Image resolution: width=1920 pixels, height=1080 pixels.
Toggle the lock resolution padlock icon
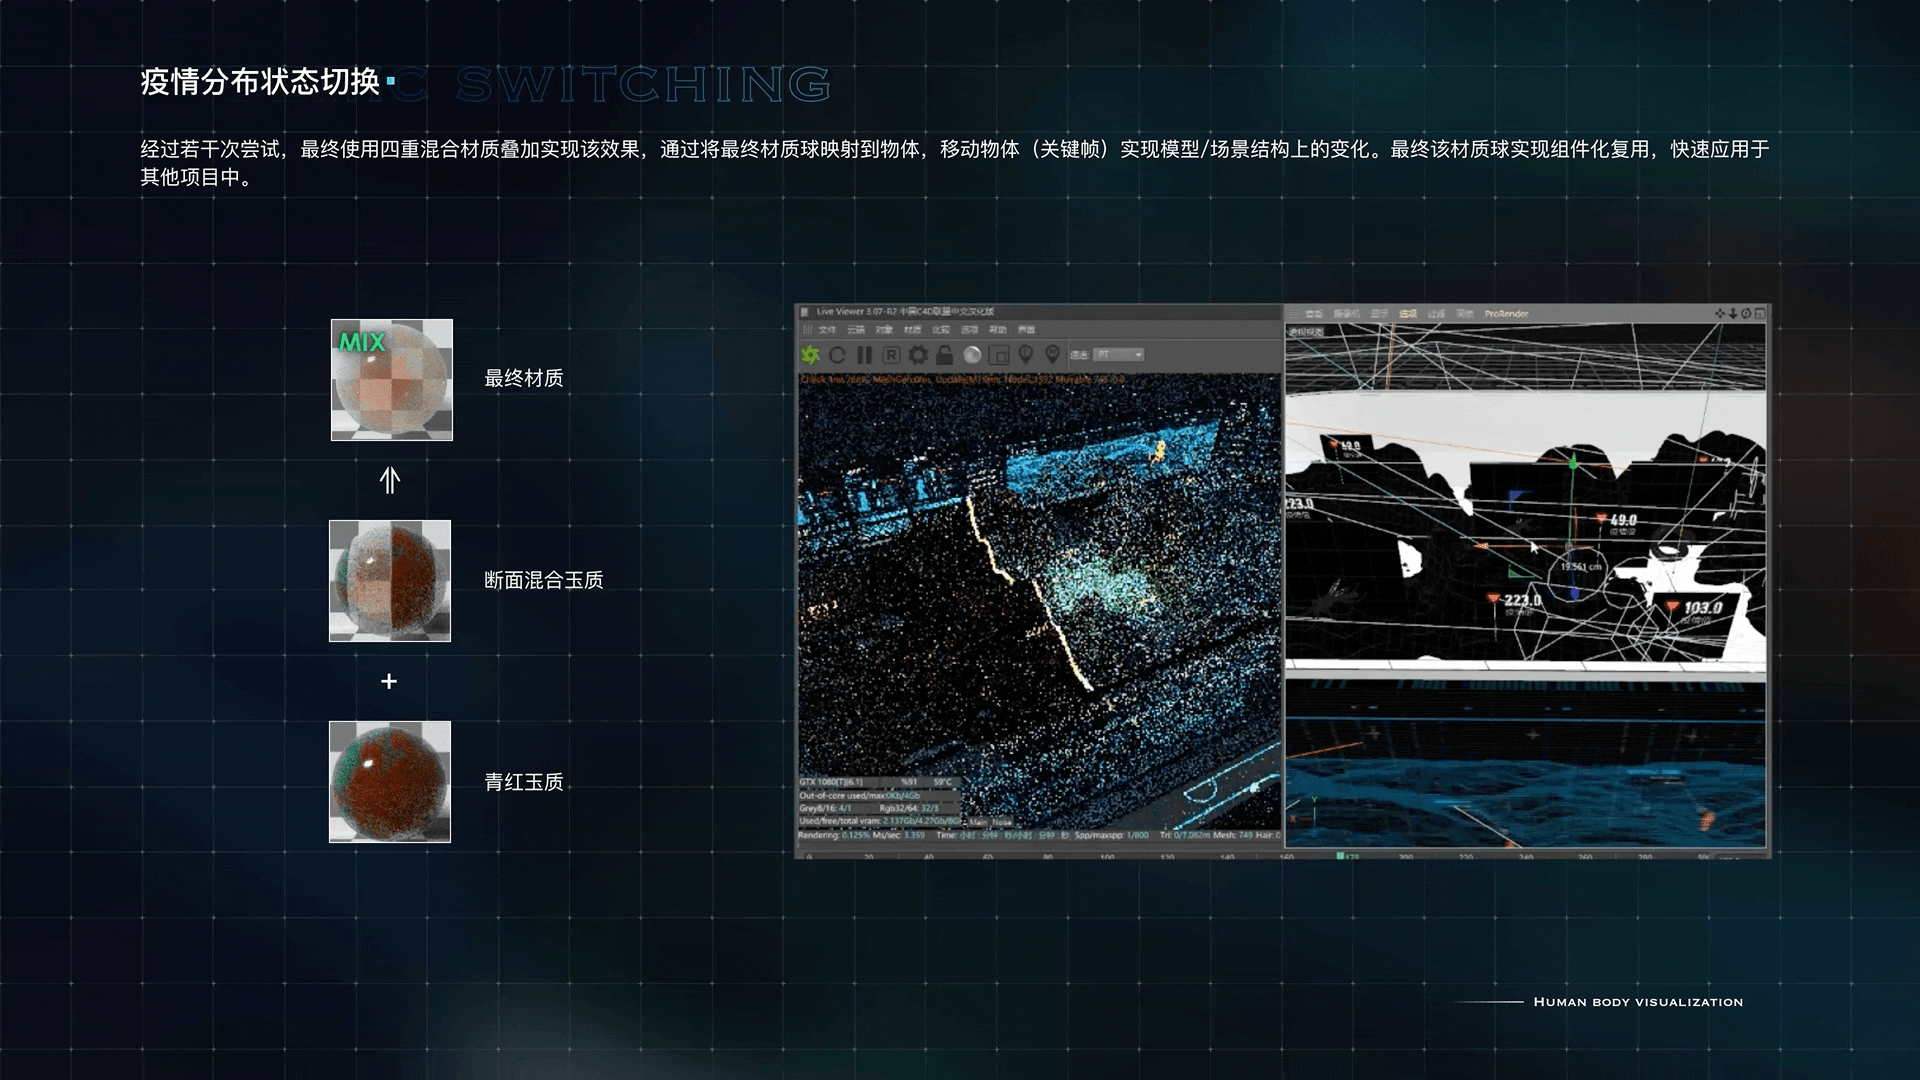coord(945,355)
